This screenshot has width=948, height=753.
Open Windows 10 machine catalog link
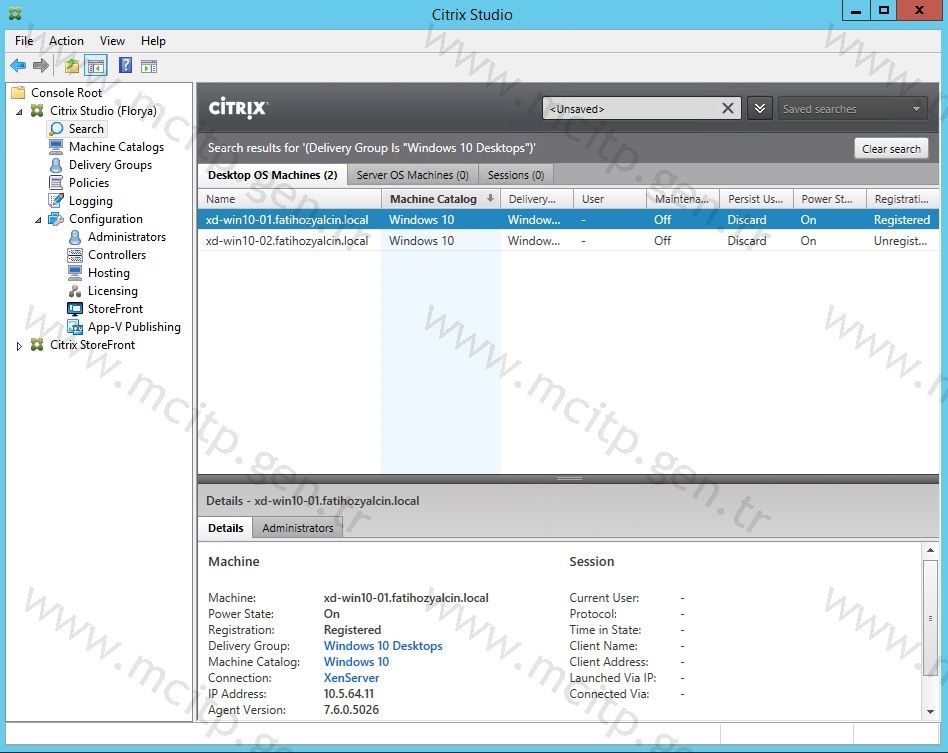coord(356,662)
